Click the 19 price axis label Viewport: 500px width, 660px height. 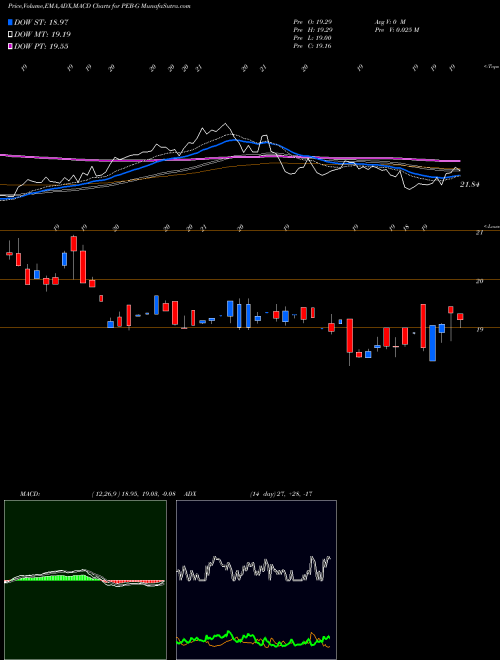tap(479, 330)
